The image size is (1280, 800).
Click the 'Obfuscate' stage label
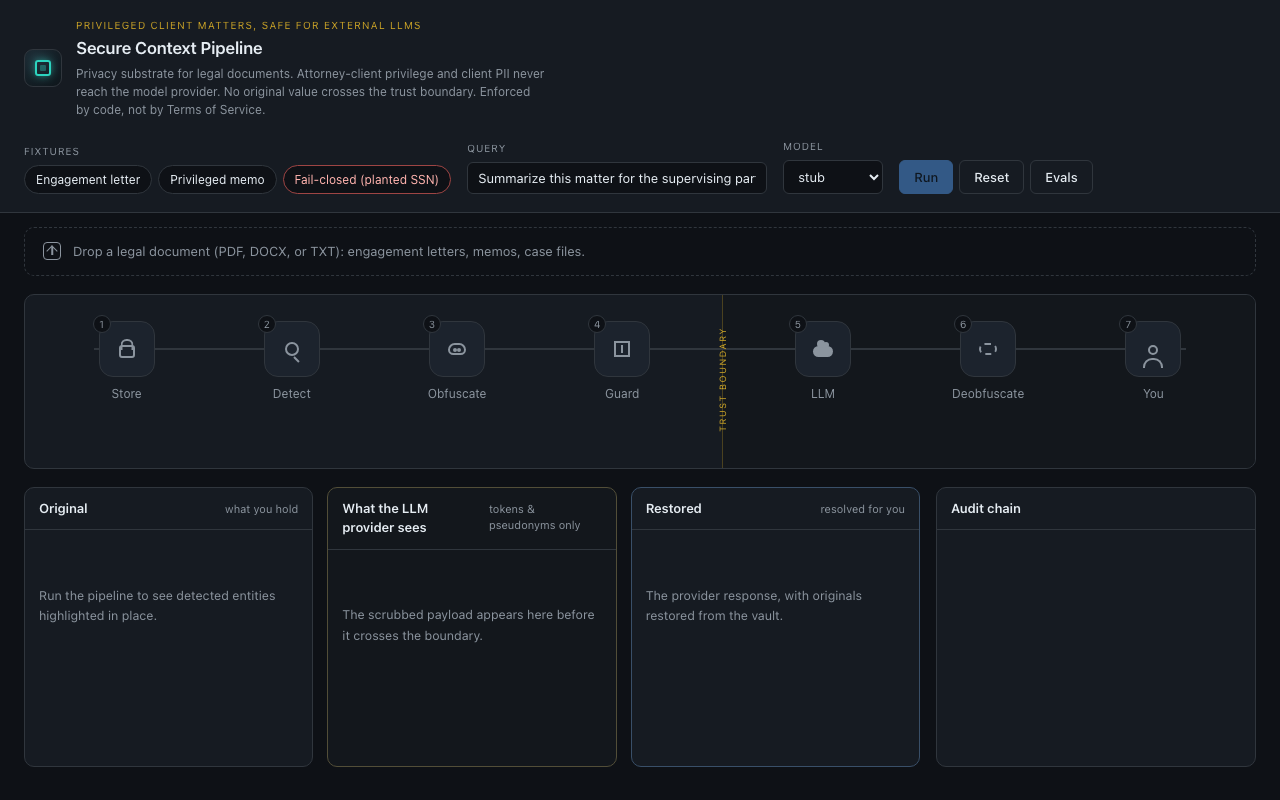[x=457, y=394]
